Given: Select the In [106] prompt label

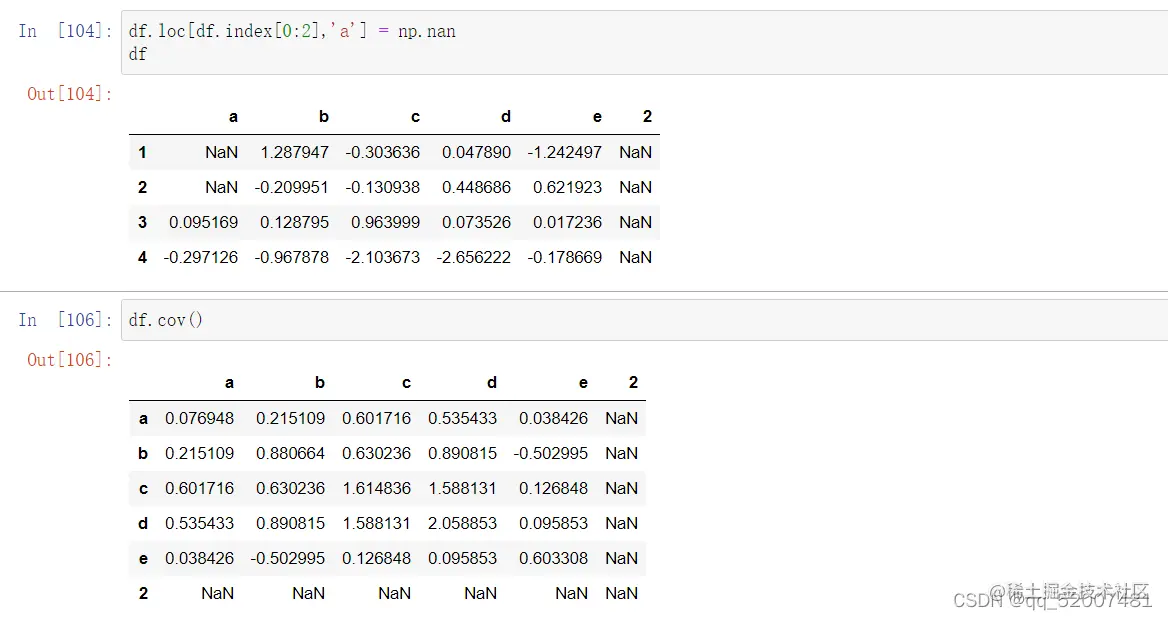Looking at the screenshot, I should coord(66,320).
